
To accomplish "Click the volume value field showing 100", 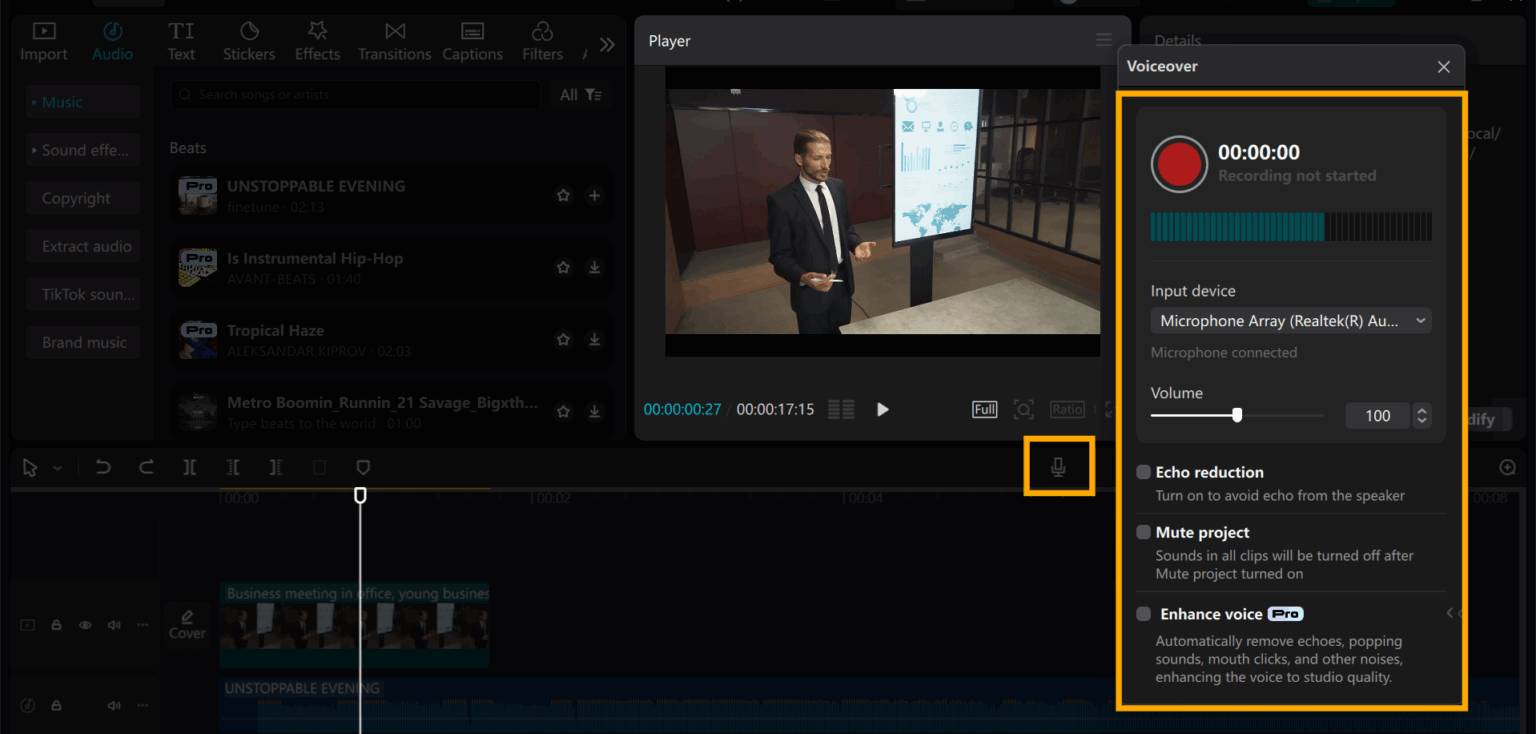I will [x=1377, y=415].
